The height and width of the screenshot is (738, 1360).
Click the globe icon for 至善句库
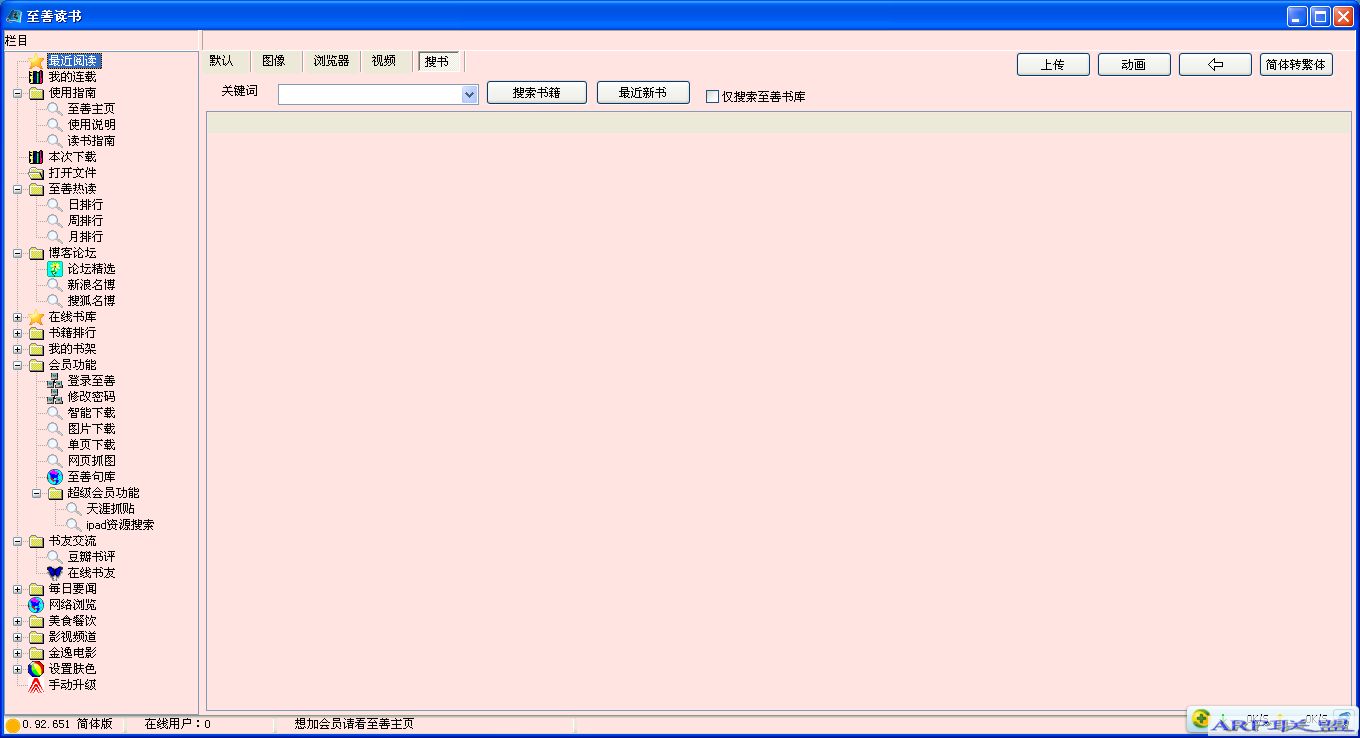pyautogui.click(x=55, y=477)
